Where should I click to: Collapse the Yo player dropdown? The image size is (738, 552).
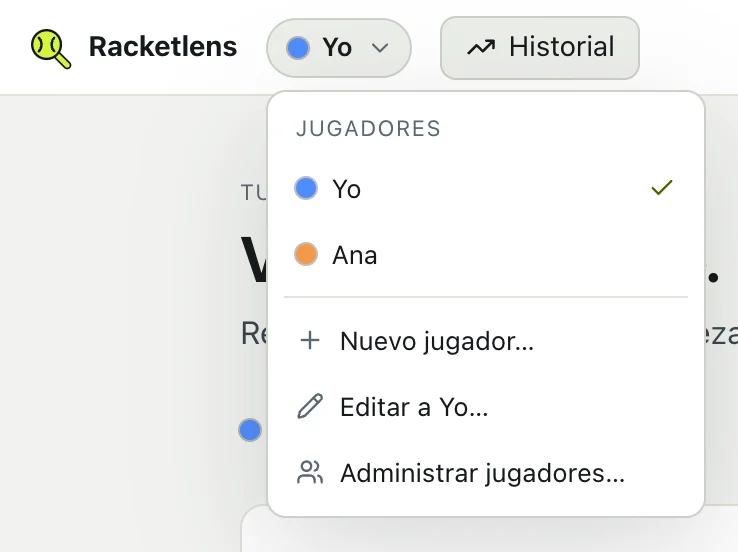coord(338,48)
